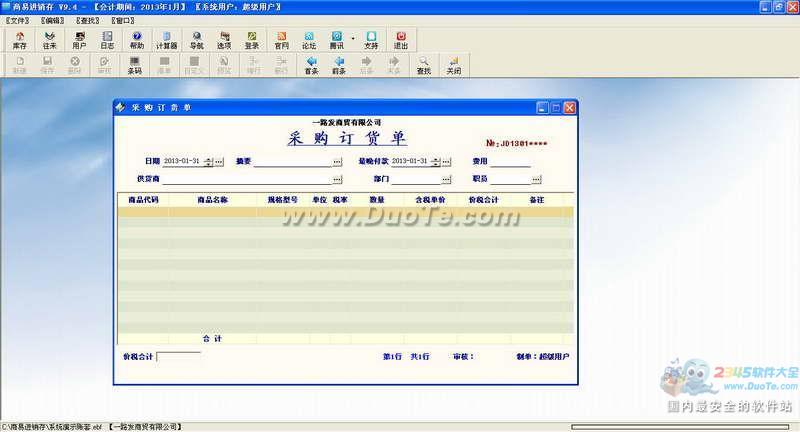Click the 价税合计 total field at bottom
The image size is (800, 432).
179,357
